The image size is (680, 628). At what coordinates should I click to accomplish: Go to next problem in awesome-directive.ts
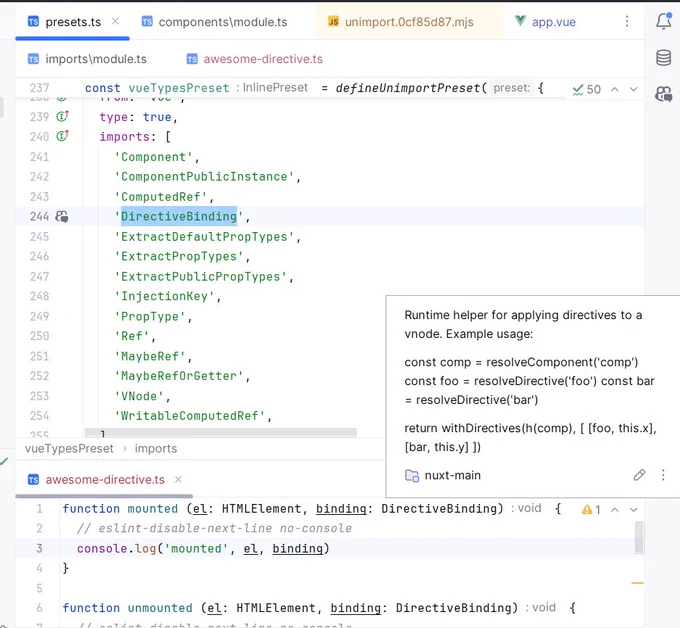[634, 510]
